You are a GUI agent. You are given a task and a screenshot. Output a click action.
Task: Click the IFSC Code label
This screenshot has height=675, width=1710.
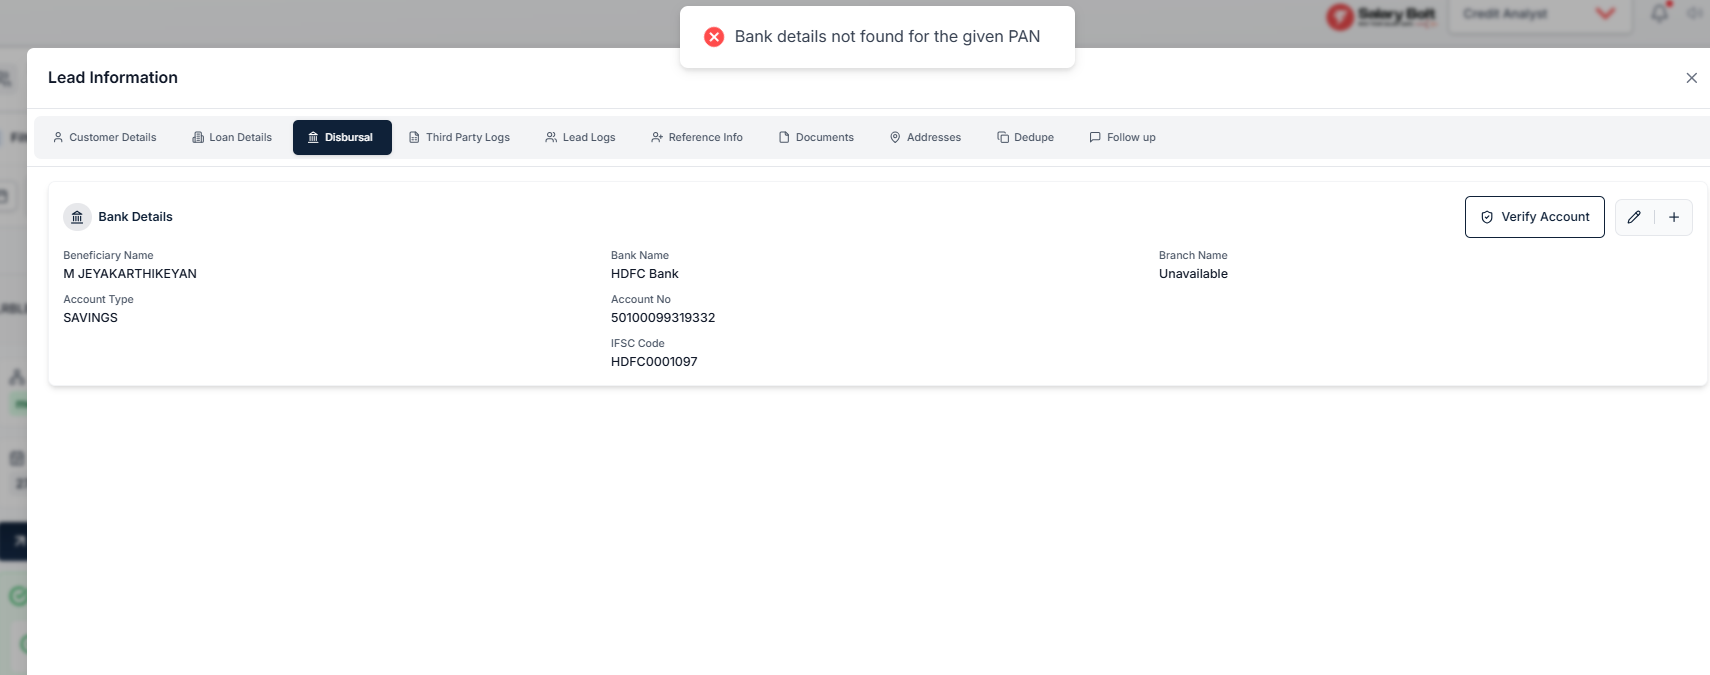pos(638,344)
